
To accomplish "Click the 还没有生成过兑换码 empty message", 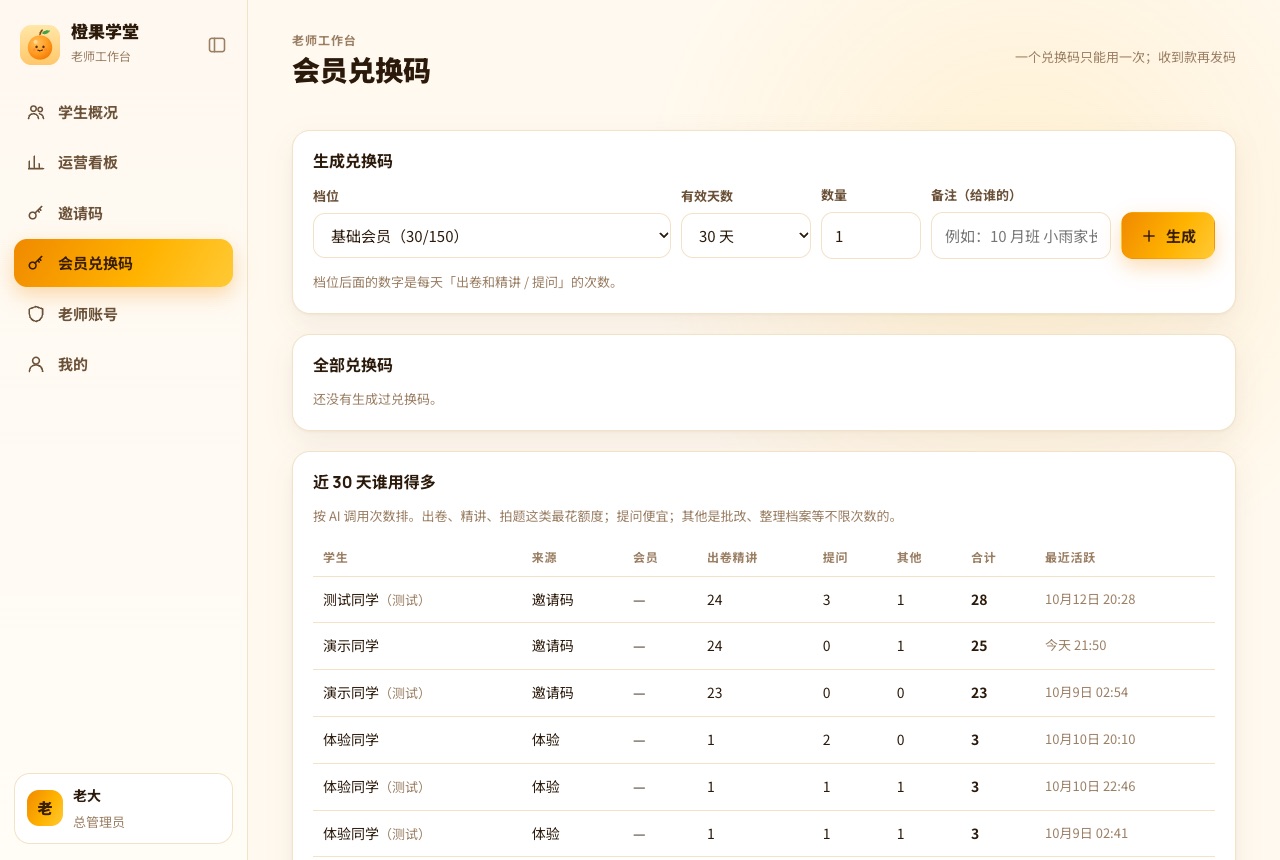I will [377, 399].
